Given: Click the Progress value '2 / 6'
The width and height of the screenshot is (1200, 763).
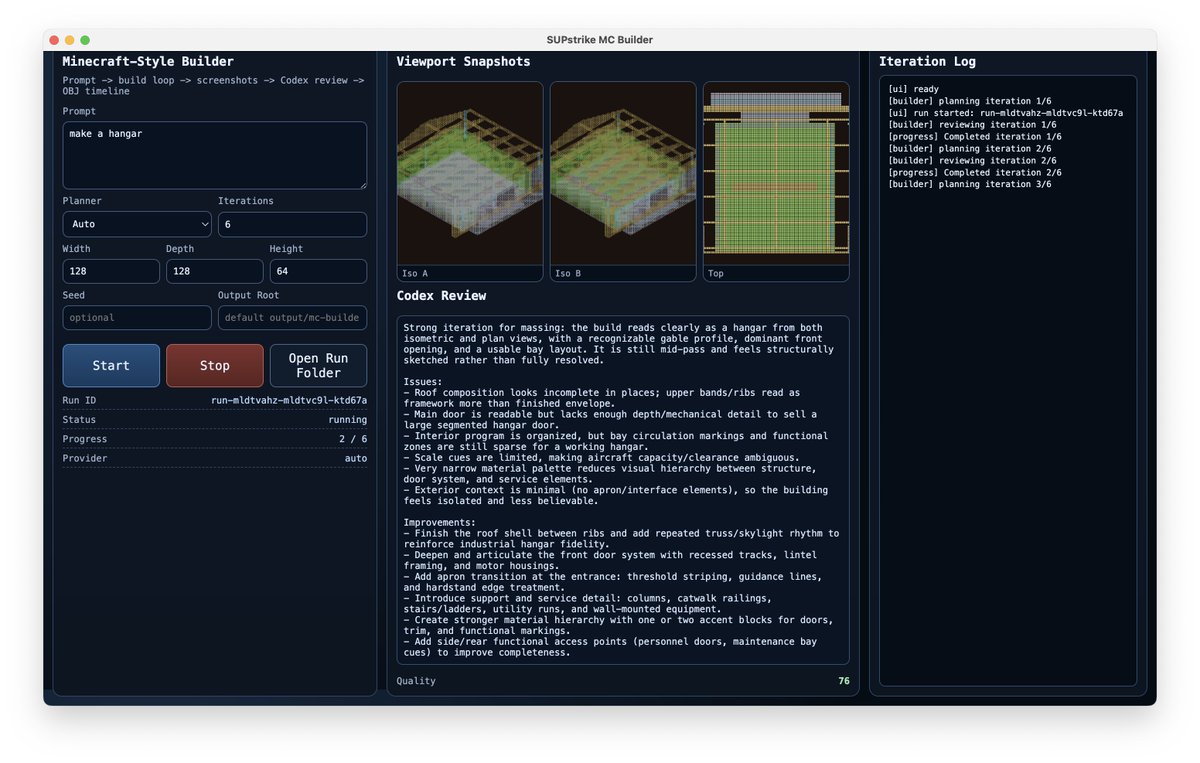Looking at the screenshot, I should tap(353, 439).
